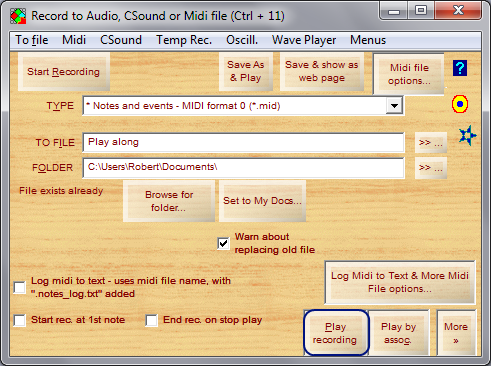
Task: Click Play by assoc. button
Action: point(398,333)
